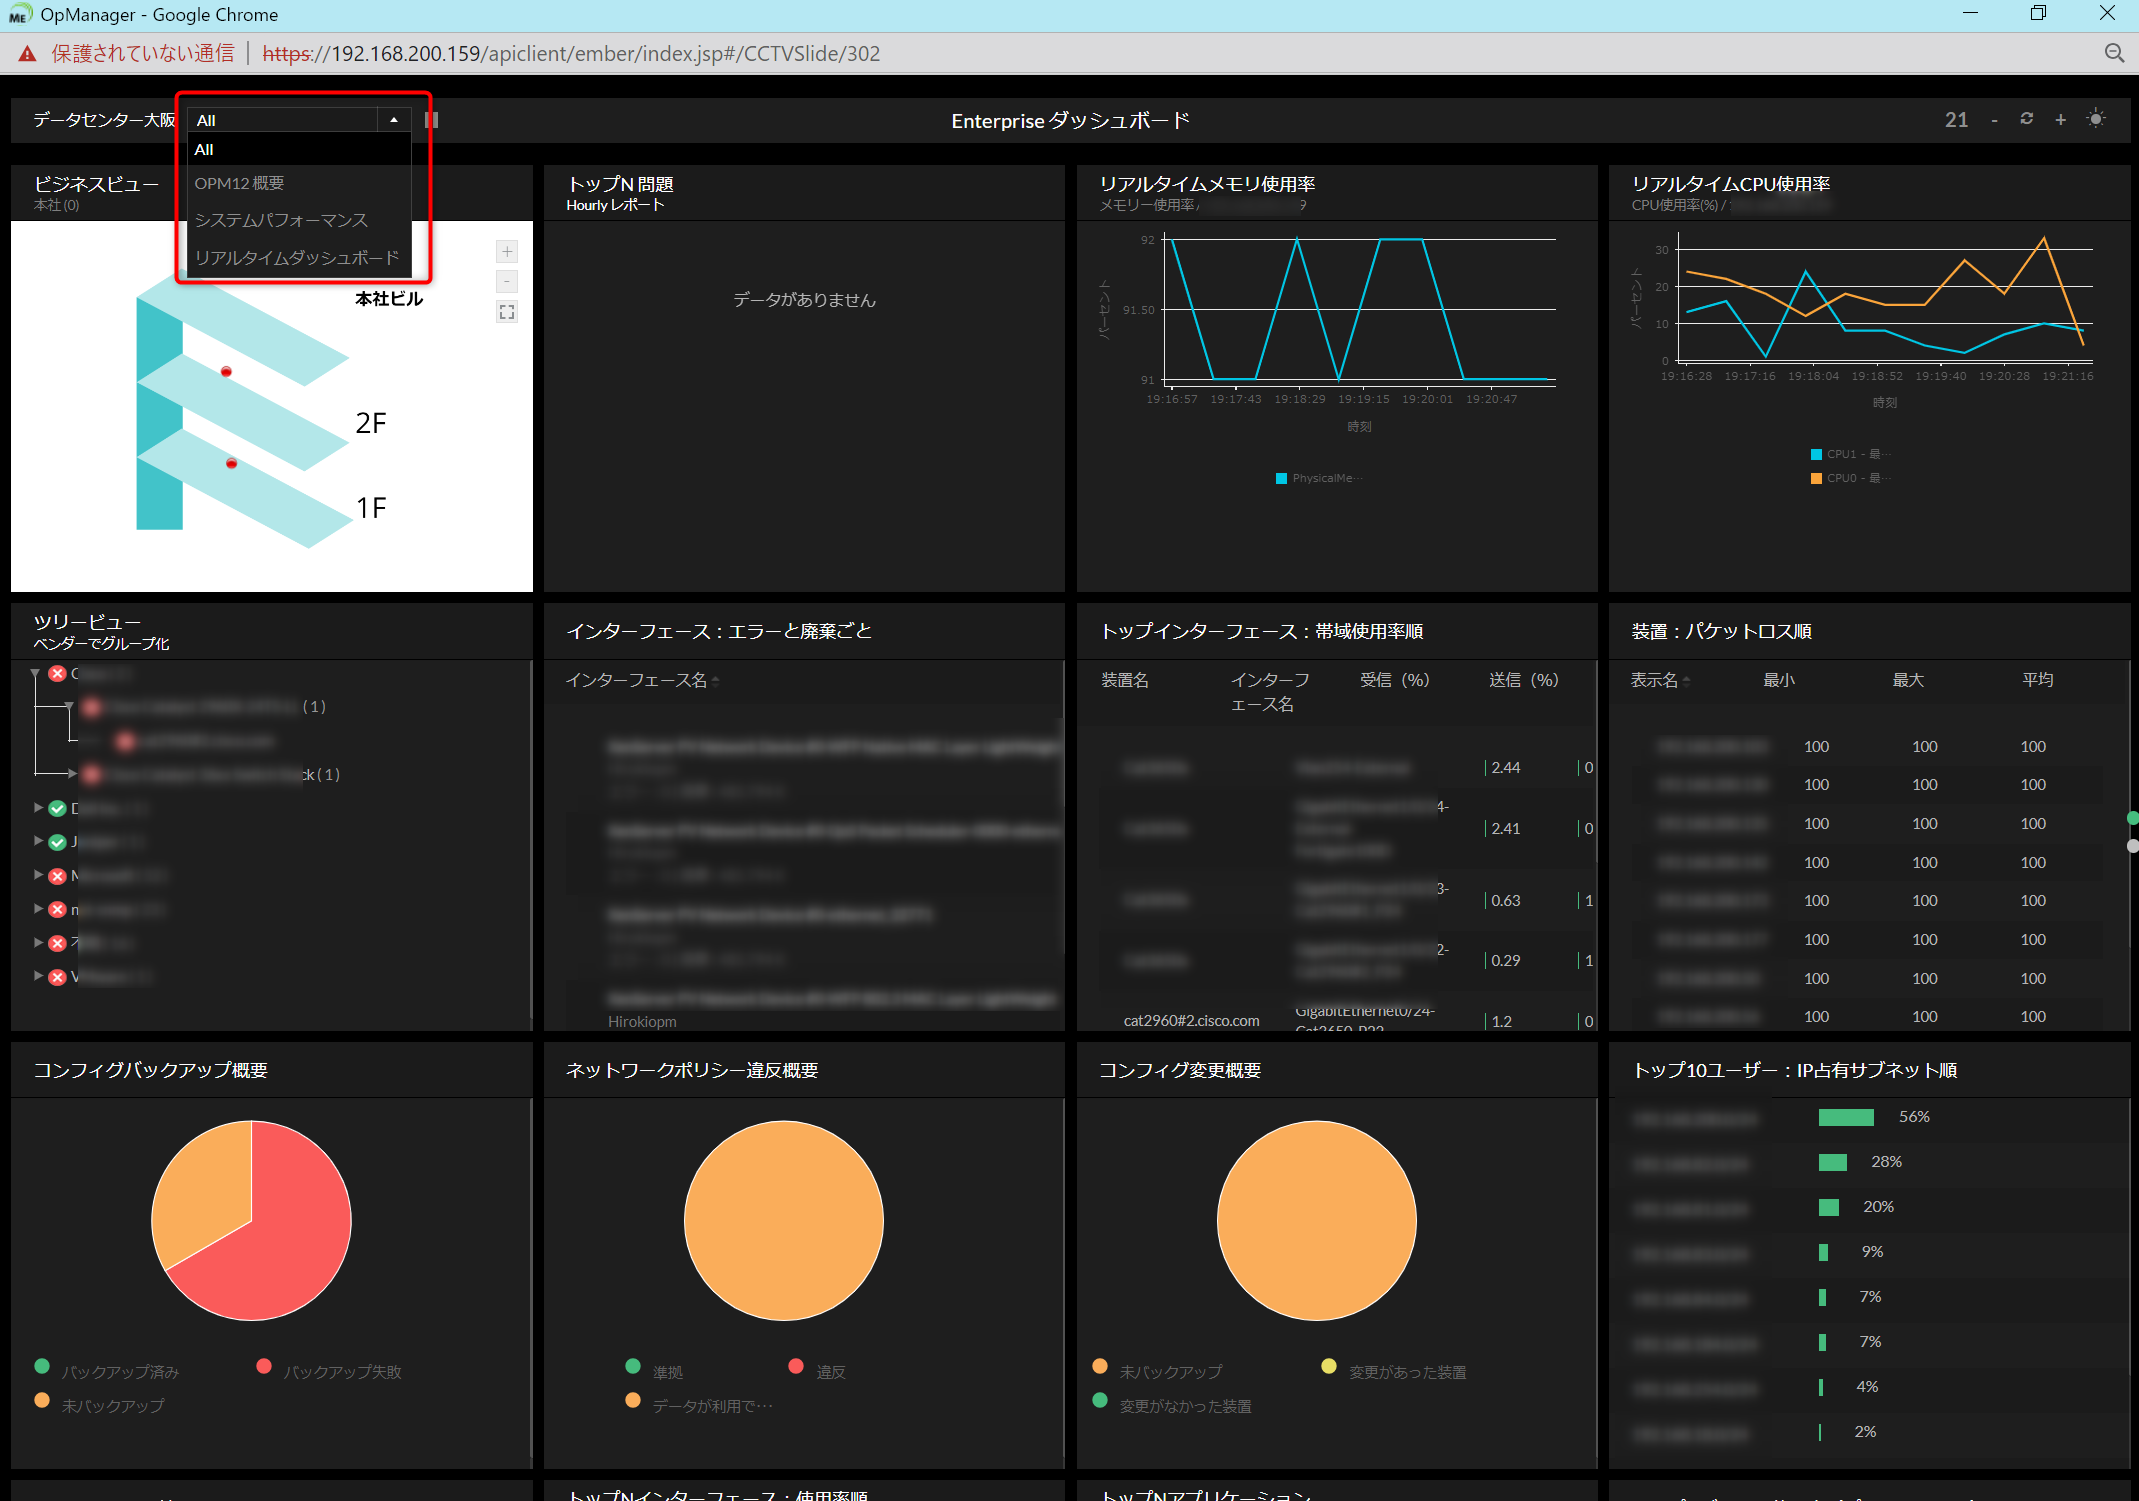The image size is (2139, 1501).
Task: Expand business view to fullscreen
Action: coord(507,313)
